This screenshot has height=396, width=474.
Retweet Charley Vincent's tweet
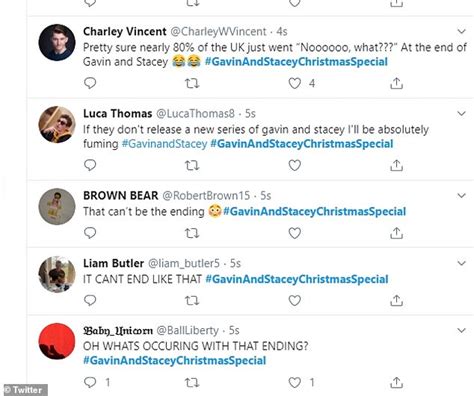(x=192, y=83)
